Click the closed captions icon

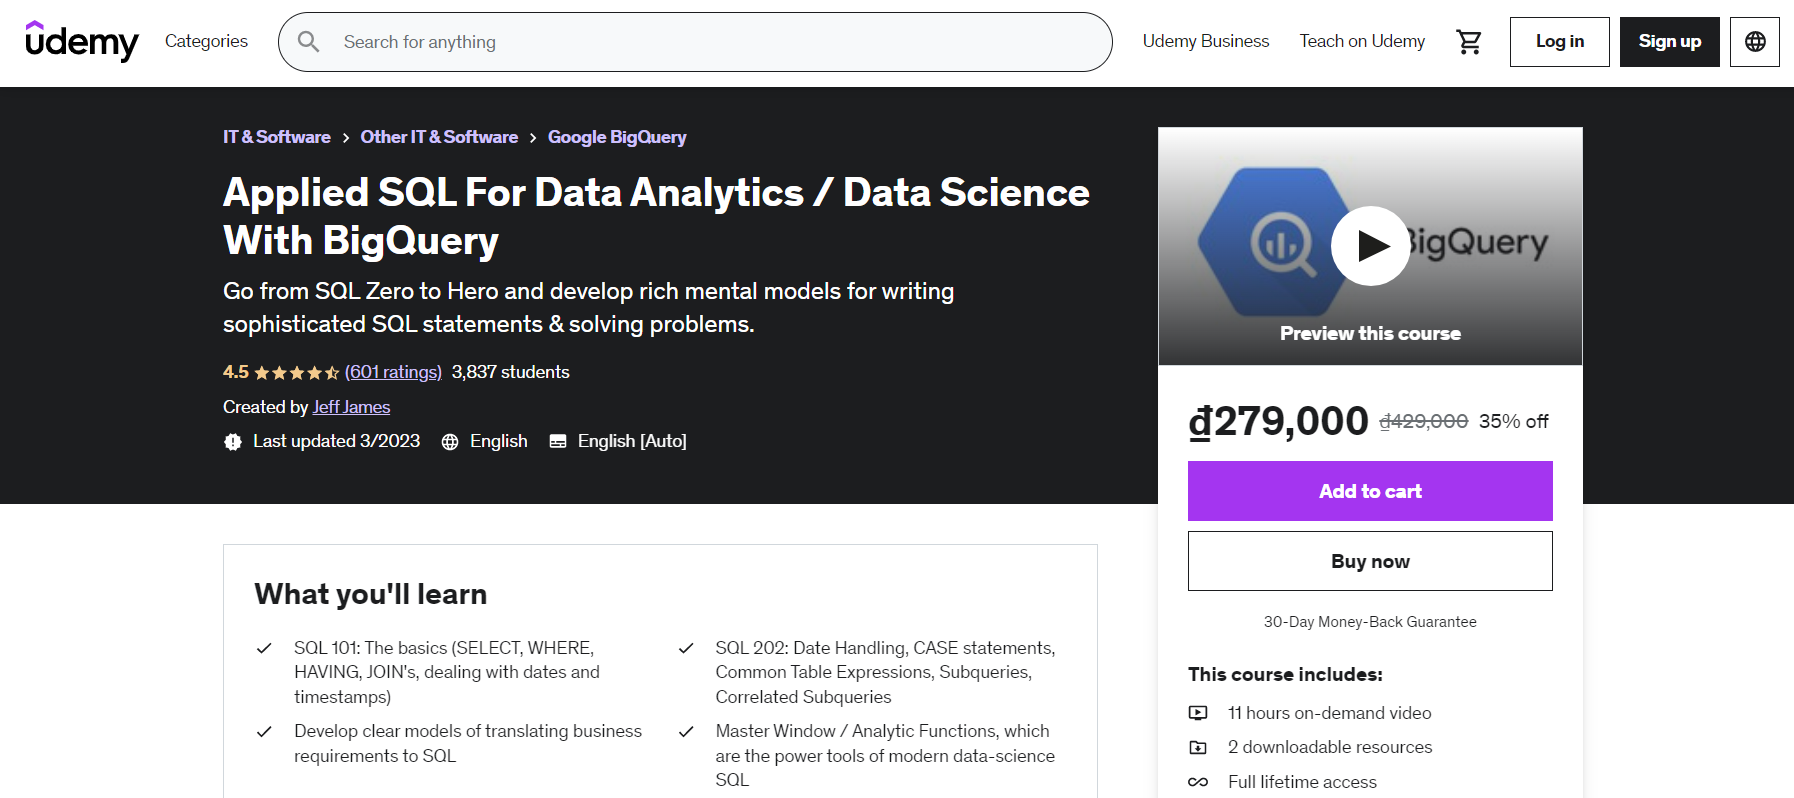pyautogui.click(x=558, y=442)
